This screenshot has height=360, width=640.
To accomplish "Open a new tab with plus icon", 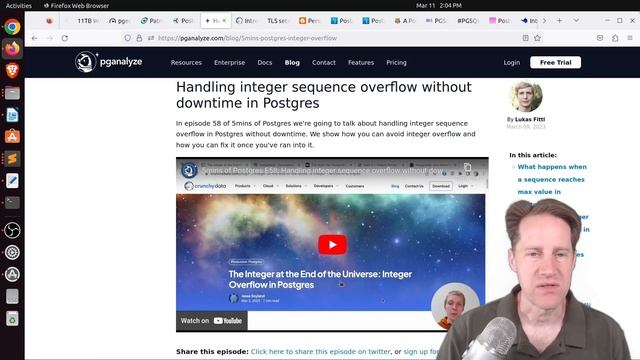I will click(x=560, y=20).
